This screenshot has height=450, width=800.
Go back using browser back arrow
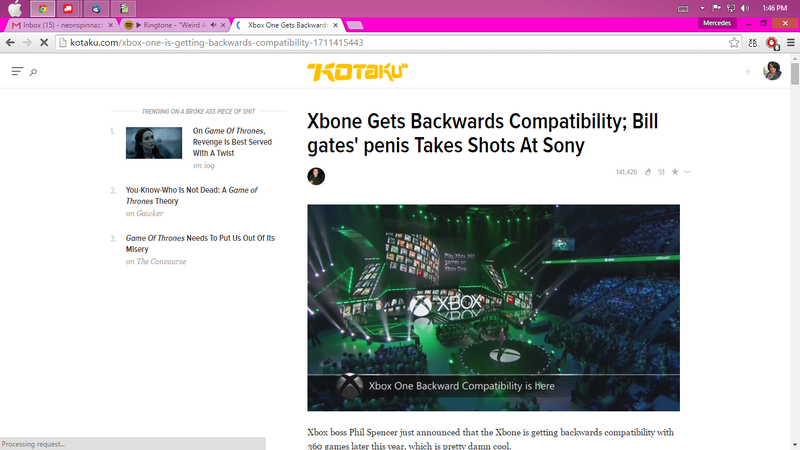pyautogui.click(x=10, y=43)
